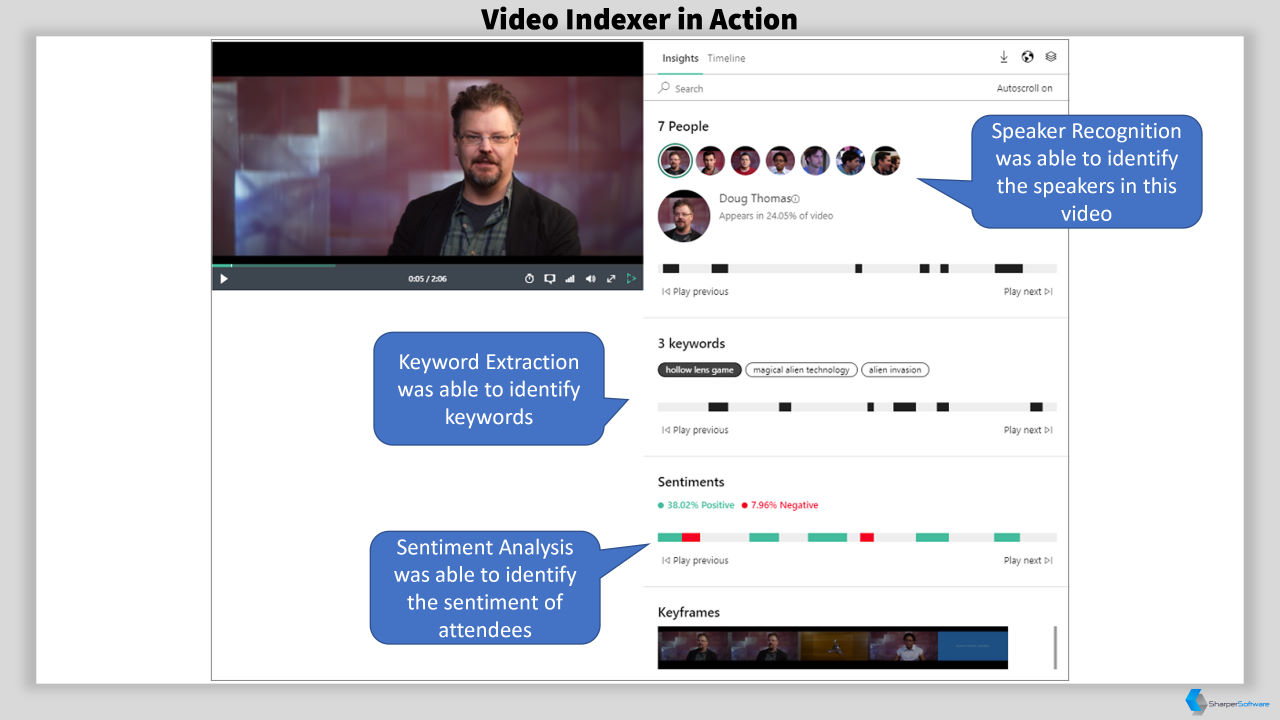Click the 3 keywords heading
The width and height of the screenshot is (1280, 720).
pos(691,344)
